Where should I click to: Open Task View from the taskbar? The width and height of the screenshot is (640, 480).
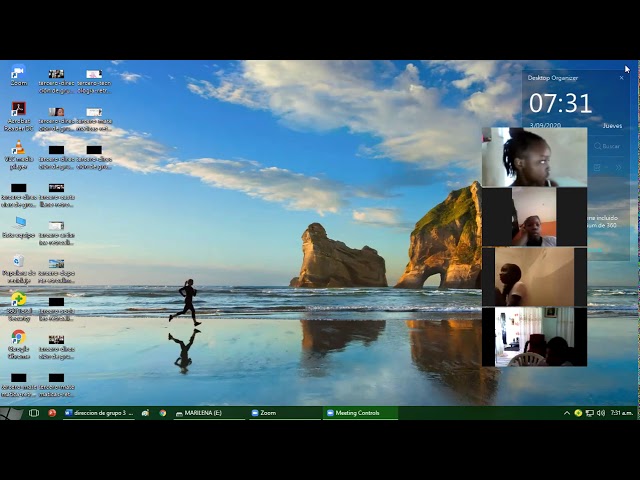34,413
